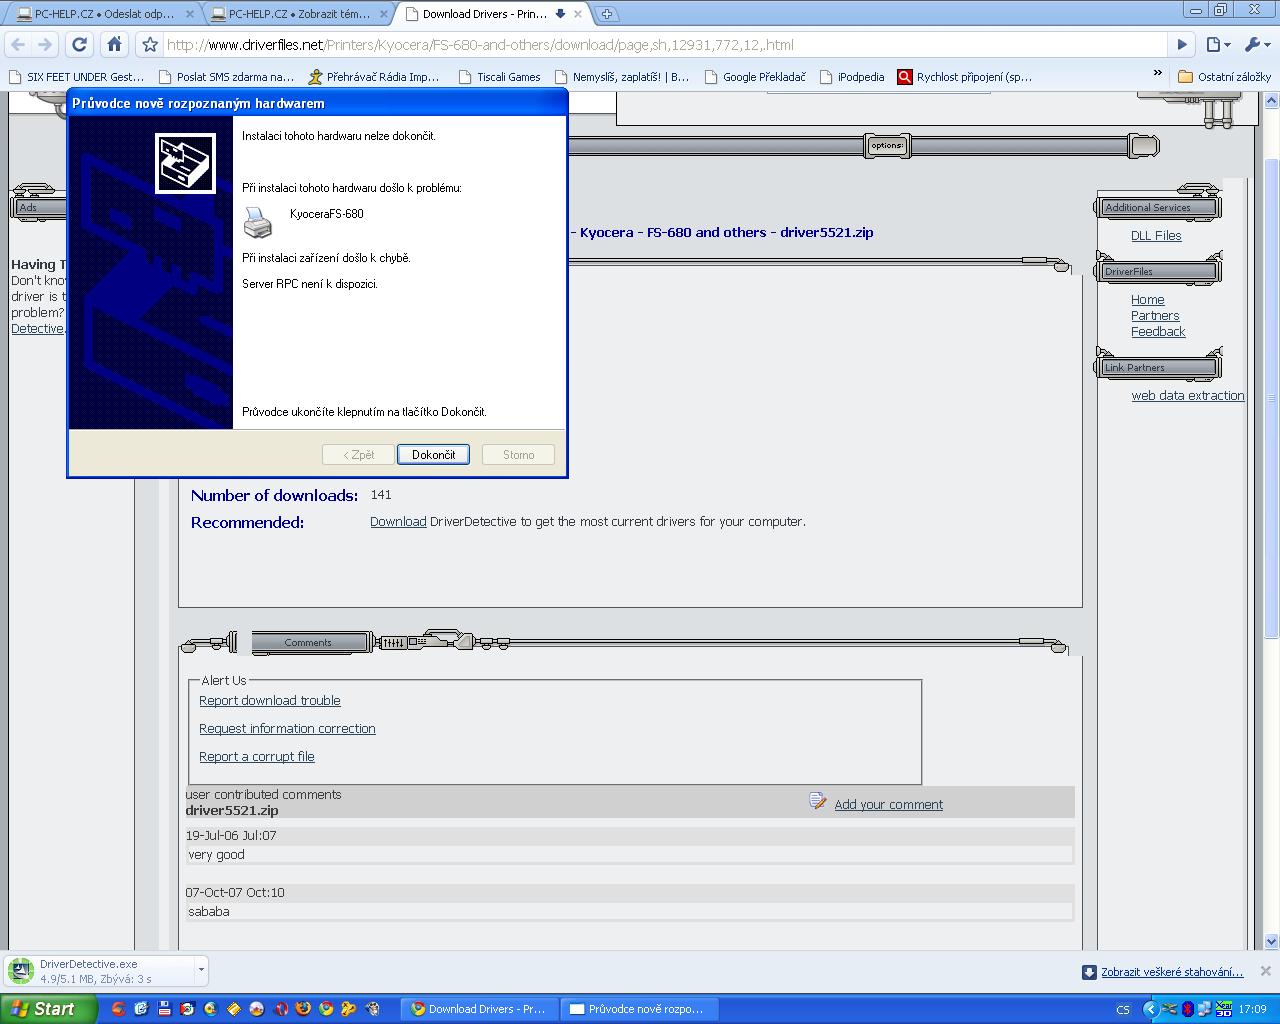The height and width of the screenshot is (1024, 1280).
Task: Click the CS language indicator
Action: point(1123,1010)
